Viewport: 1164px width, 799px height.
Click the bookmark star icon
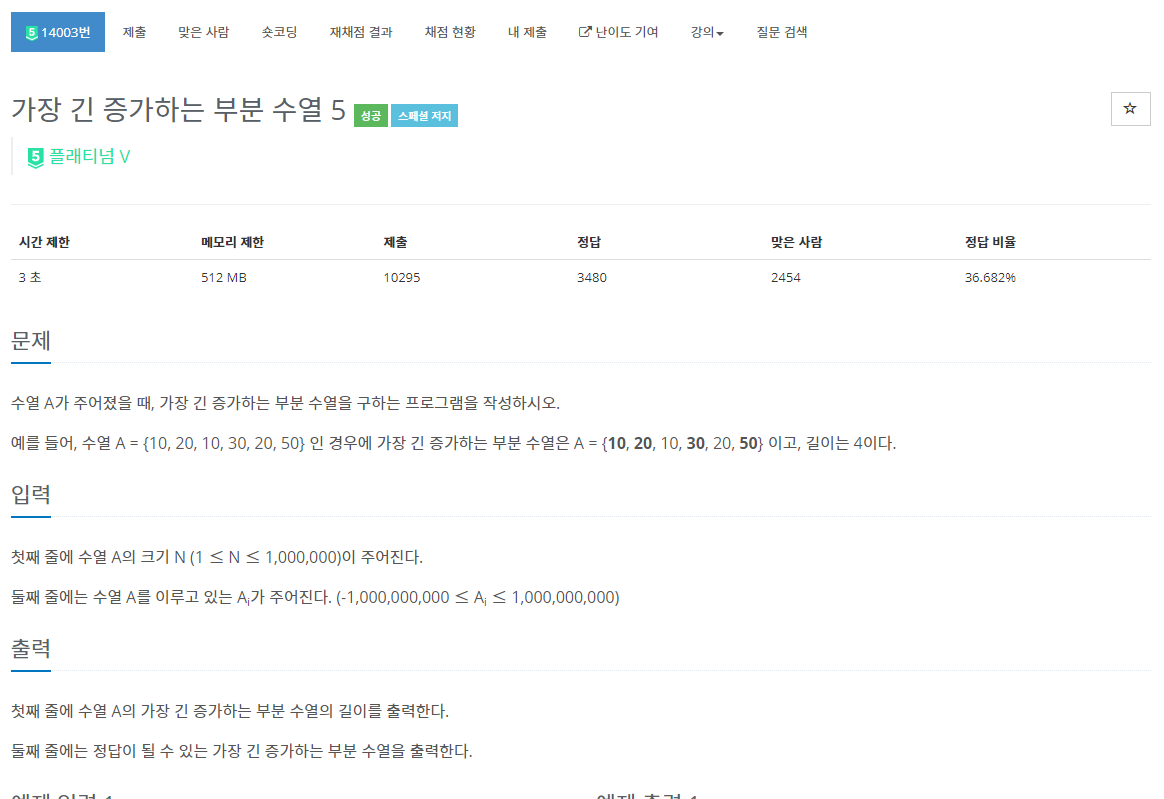pyautogui.click(x=1130, y=108)
